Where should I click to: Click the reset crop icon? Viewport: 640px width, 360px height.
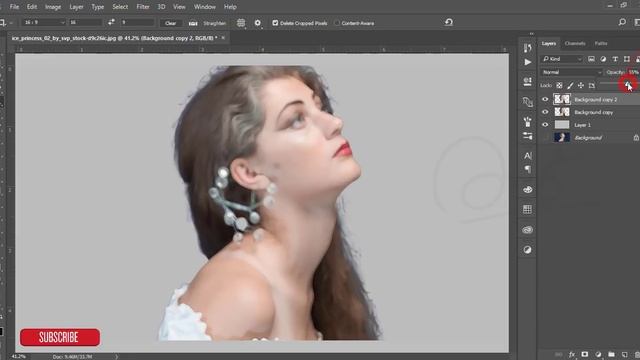pyautogui.click(x=449, y=22)
